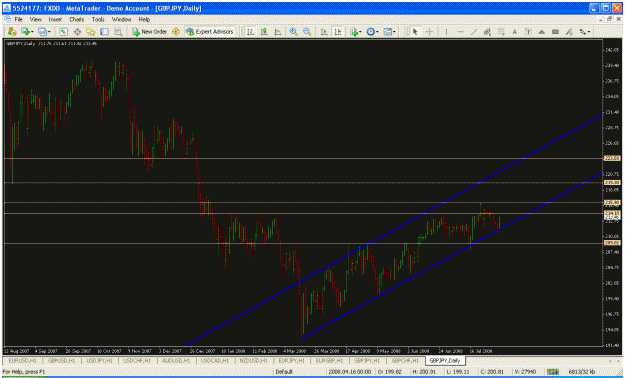The image size is (625, 378).
Task: Toggle the Terminal window icon
Action: [x=104, y=32]
